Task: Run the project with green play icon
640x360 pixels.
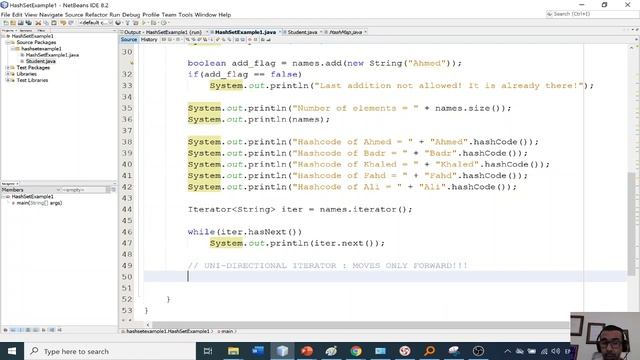Action: coord(144,23)
